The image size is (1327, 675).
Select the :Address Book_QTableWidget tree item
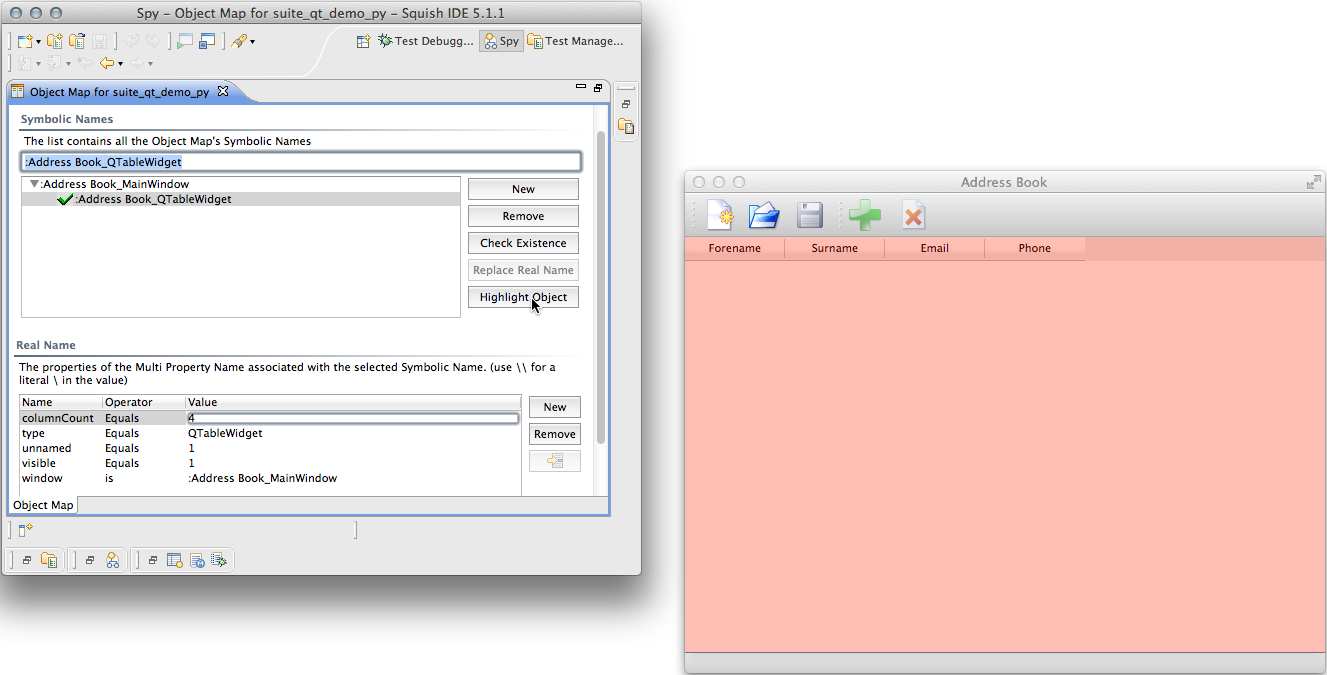point(154,199)
